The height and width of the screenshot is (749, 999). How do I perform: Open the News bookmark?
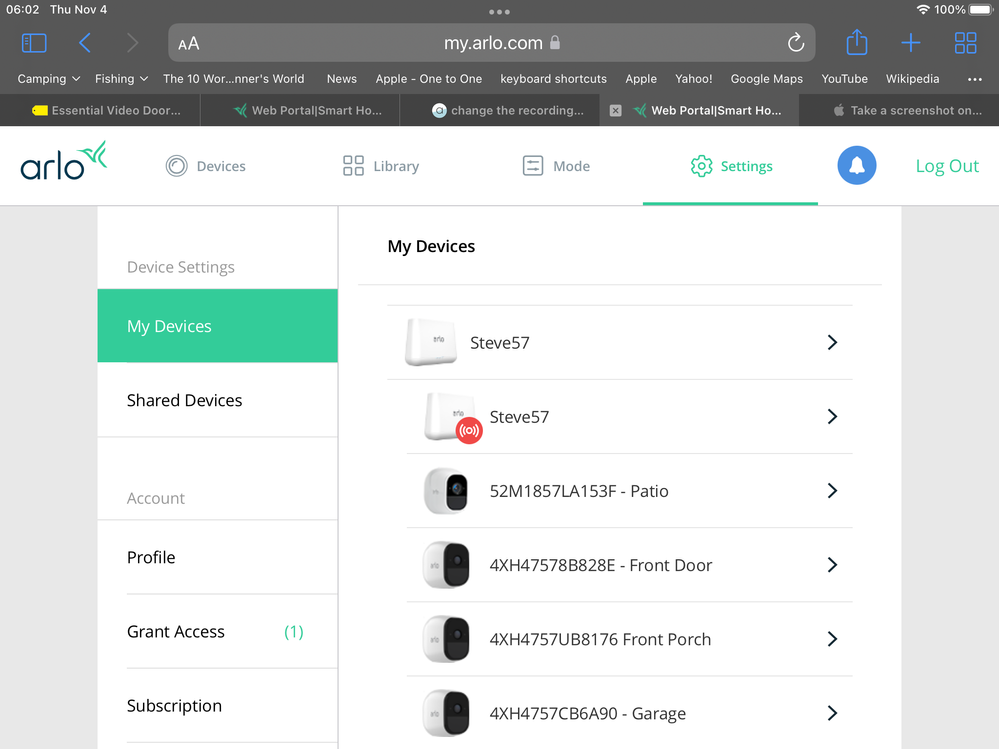(341, 79)
